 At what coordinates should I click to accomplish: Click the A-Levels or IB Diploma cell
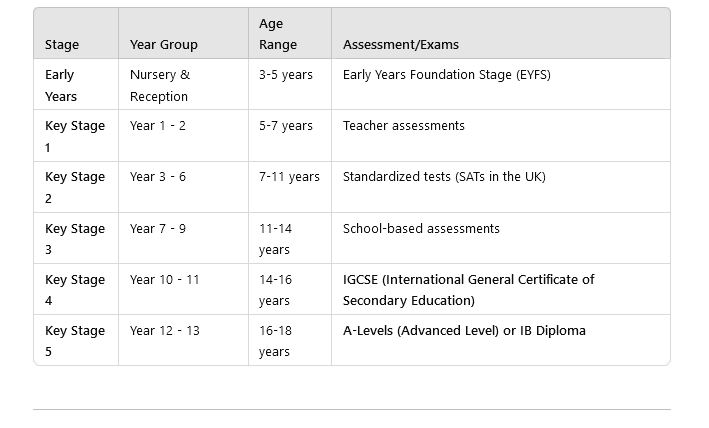tap(501, 340)
